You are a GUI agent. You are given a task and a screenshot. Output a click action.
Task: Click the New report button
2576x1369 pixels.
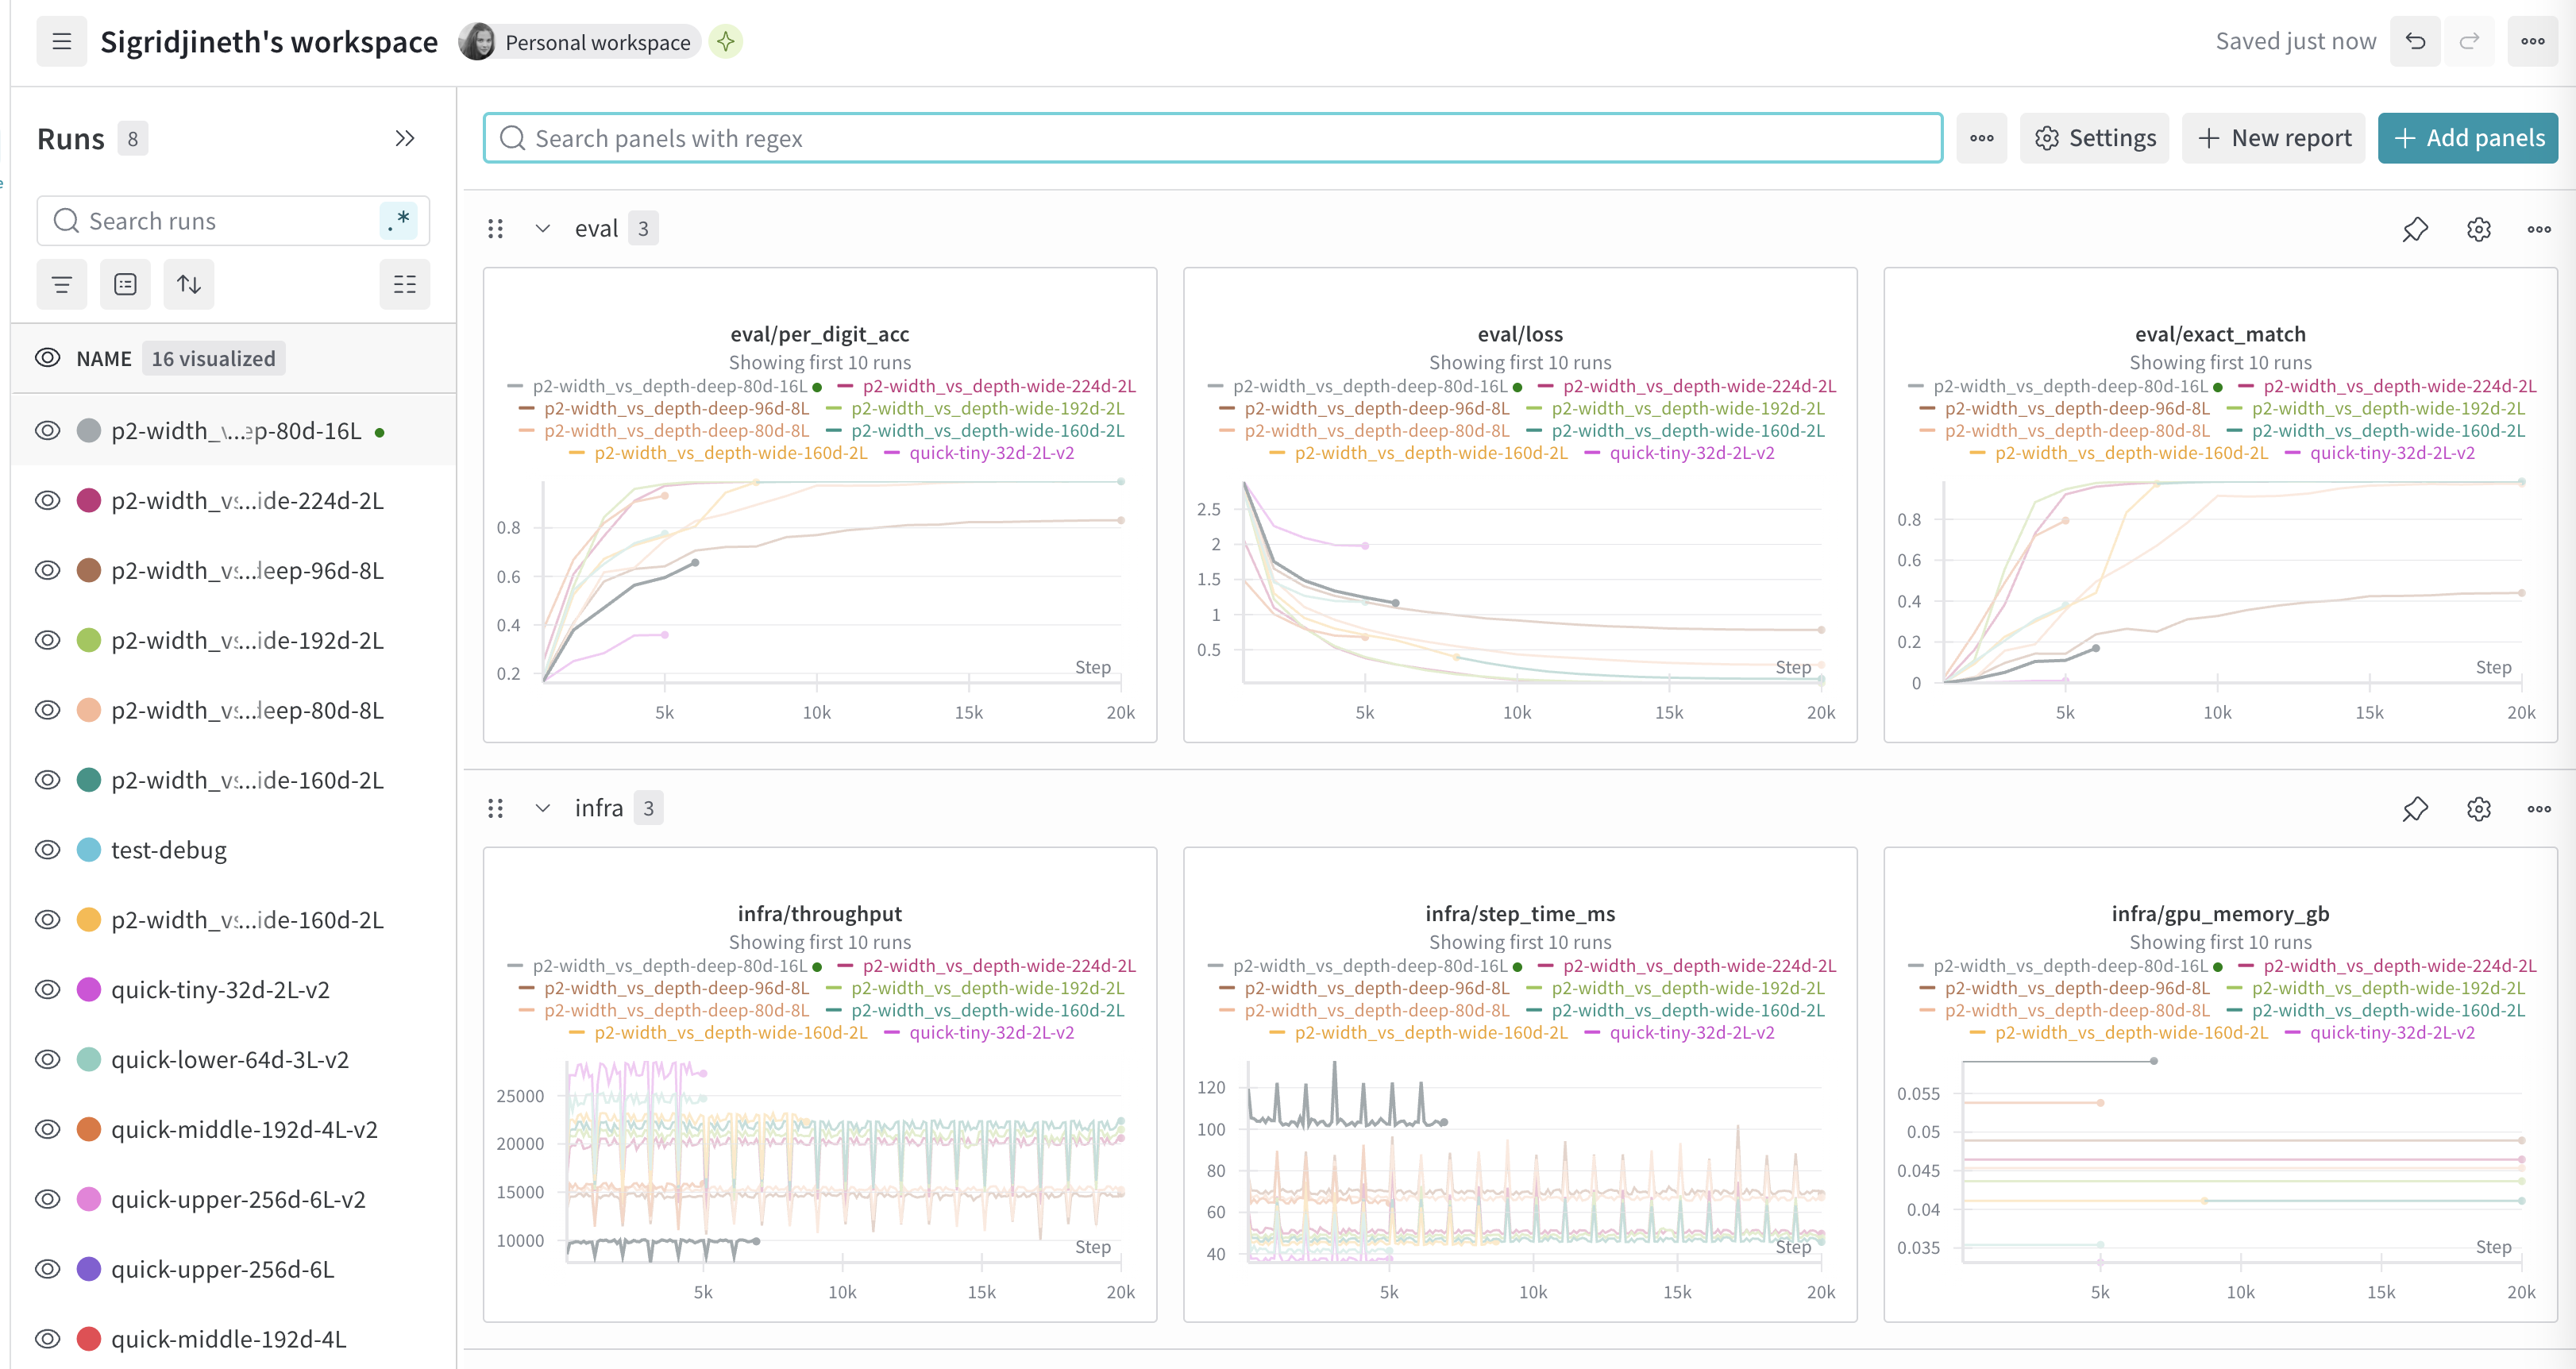(2273, 138)
